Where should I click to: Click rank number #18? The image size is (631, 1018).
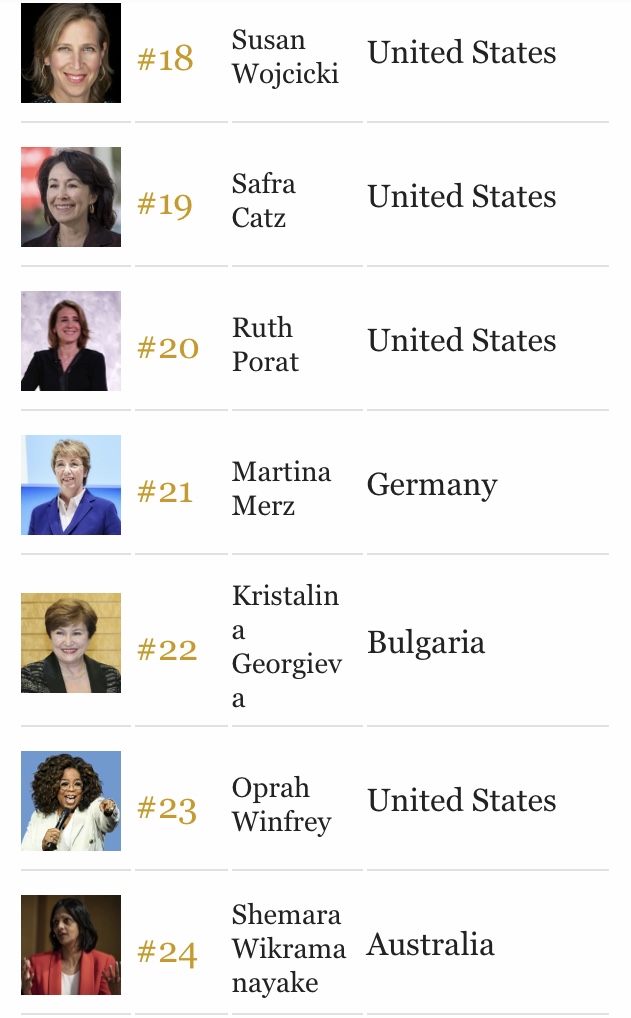click(166, 59)
